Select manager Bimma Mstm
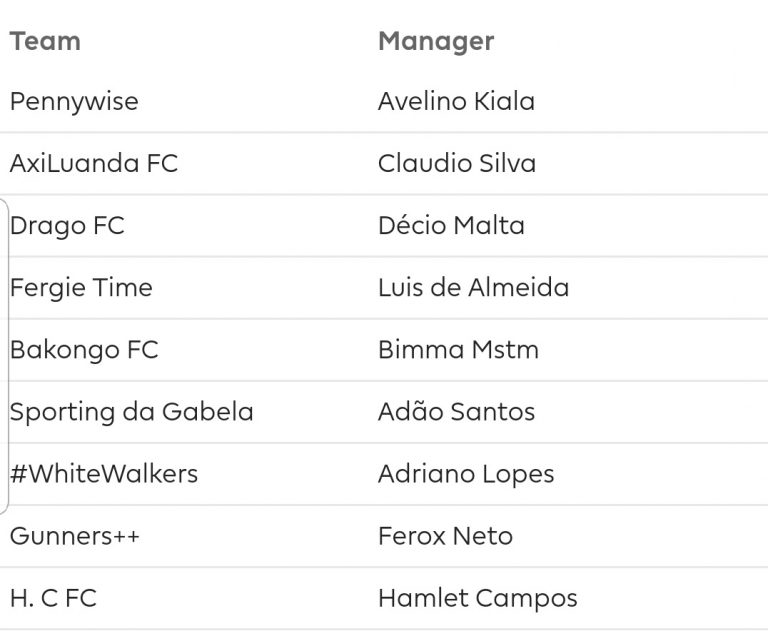 coord(458,350)
